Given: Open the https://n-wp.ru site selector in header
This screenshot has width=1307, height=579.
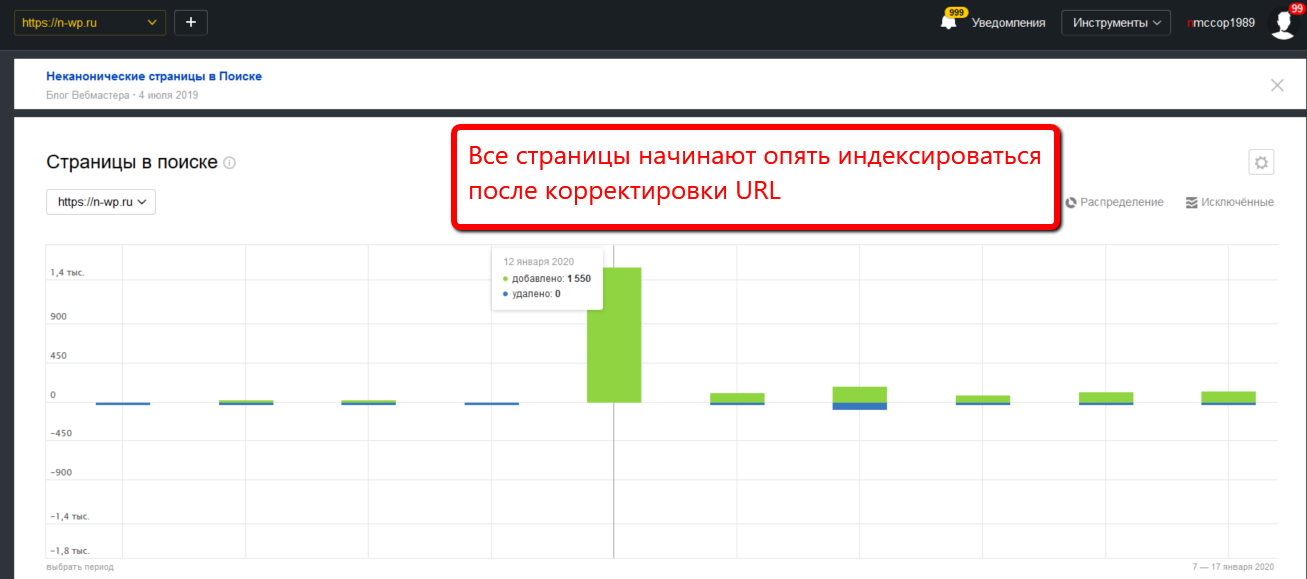Looking at the screenshot, I should 89,22.
